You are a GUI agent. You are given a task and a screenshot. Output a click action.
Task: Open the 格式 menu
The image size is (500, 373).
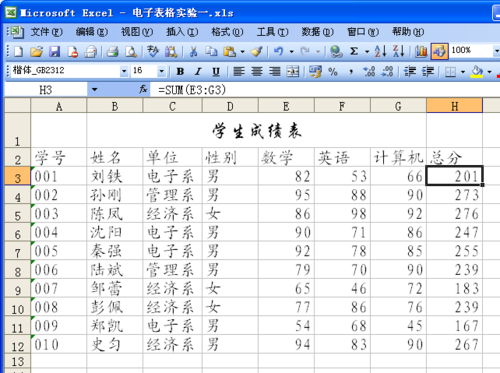pos(227,32)
